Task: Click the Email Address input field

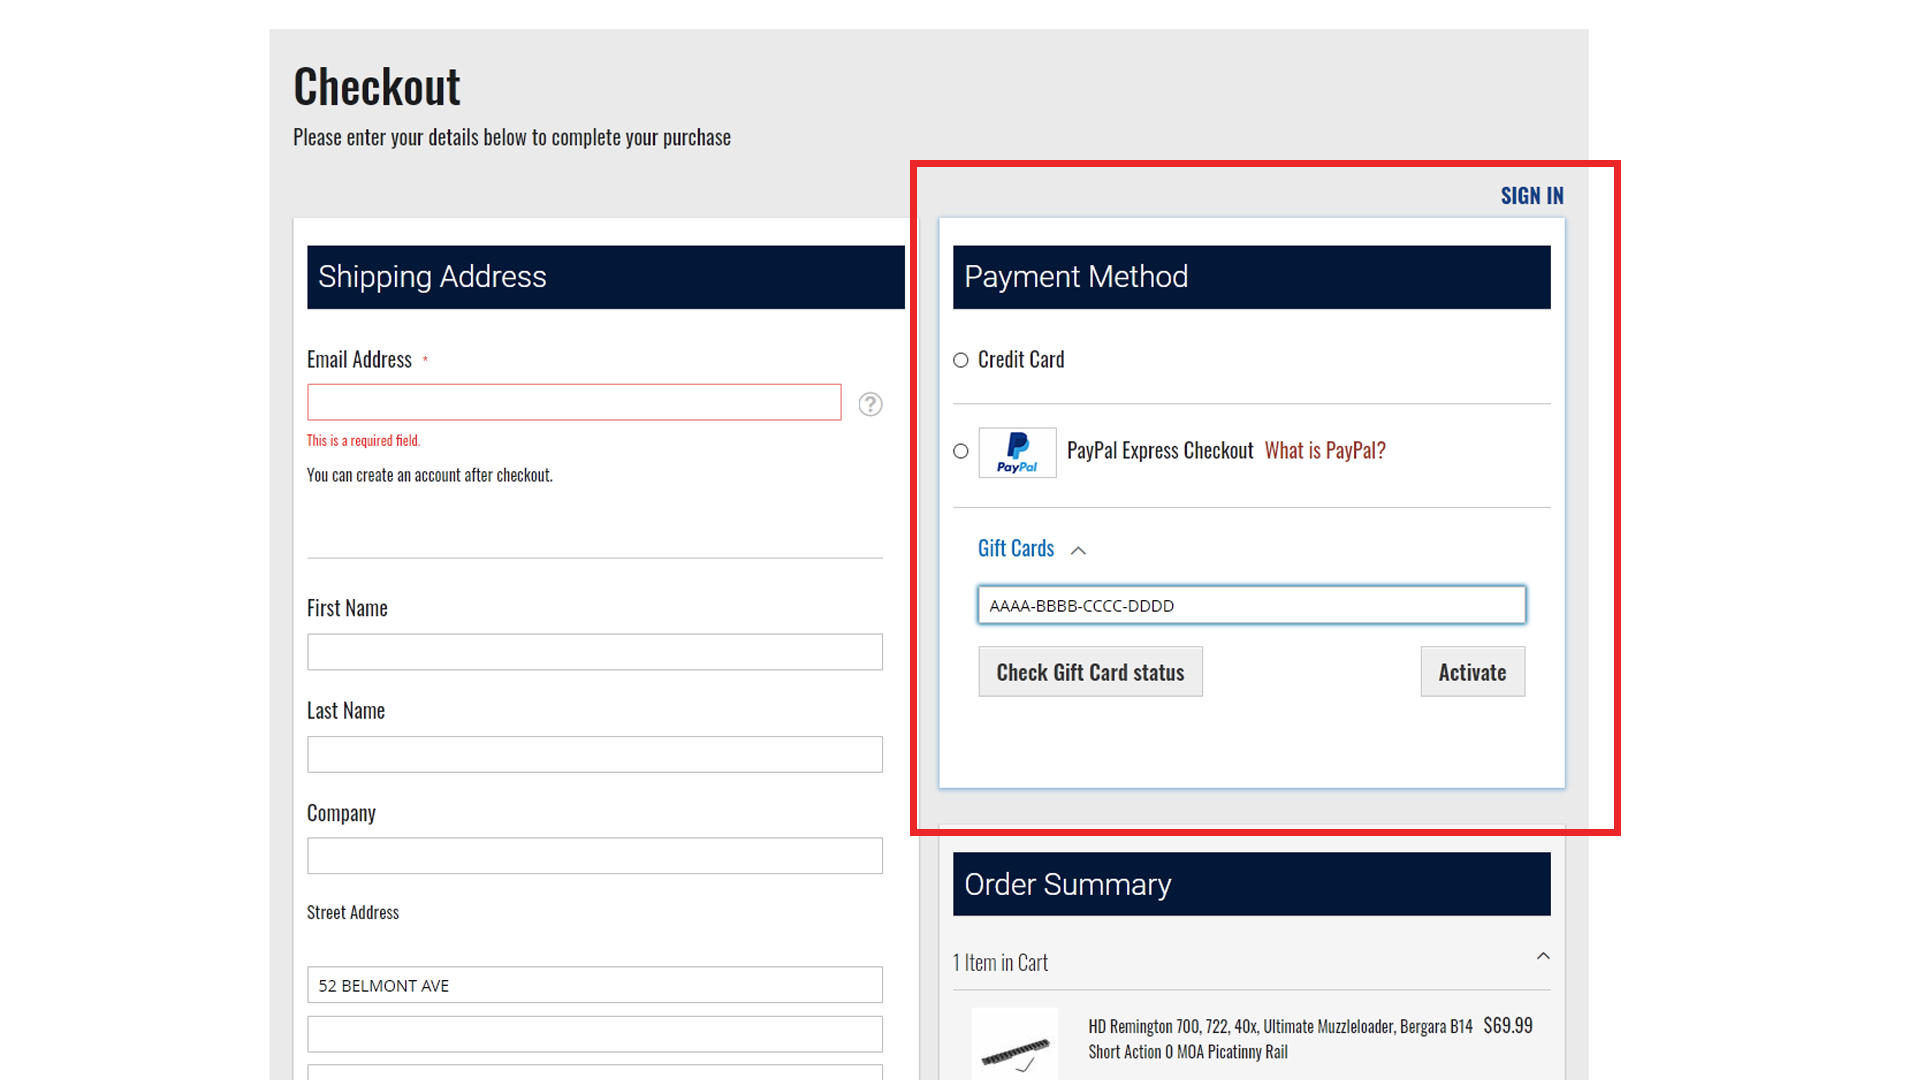Action: [x=574, y=402]
